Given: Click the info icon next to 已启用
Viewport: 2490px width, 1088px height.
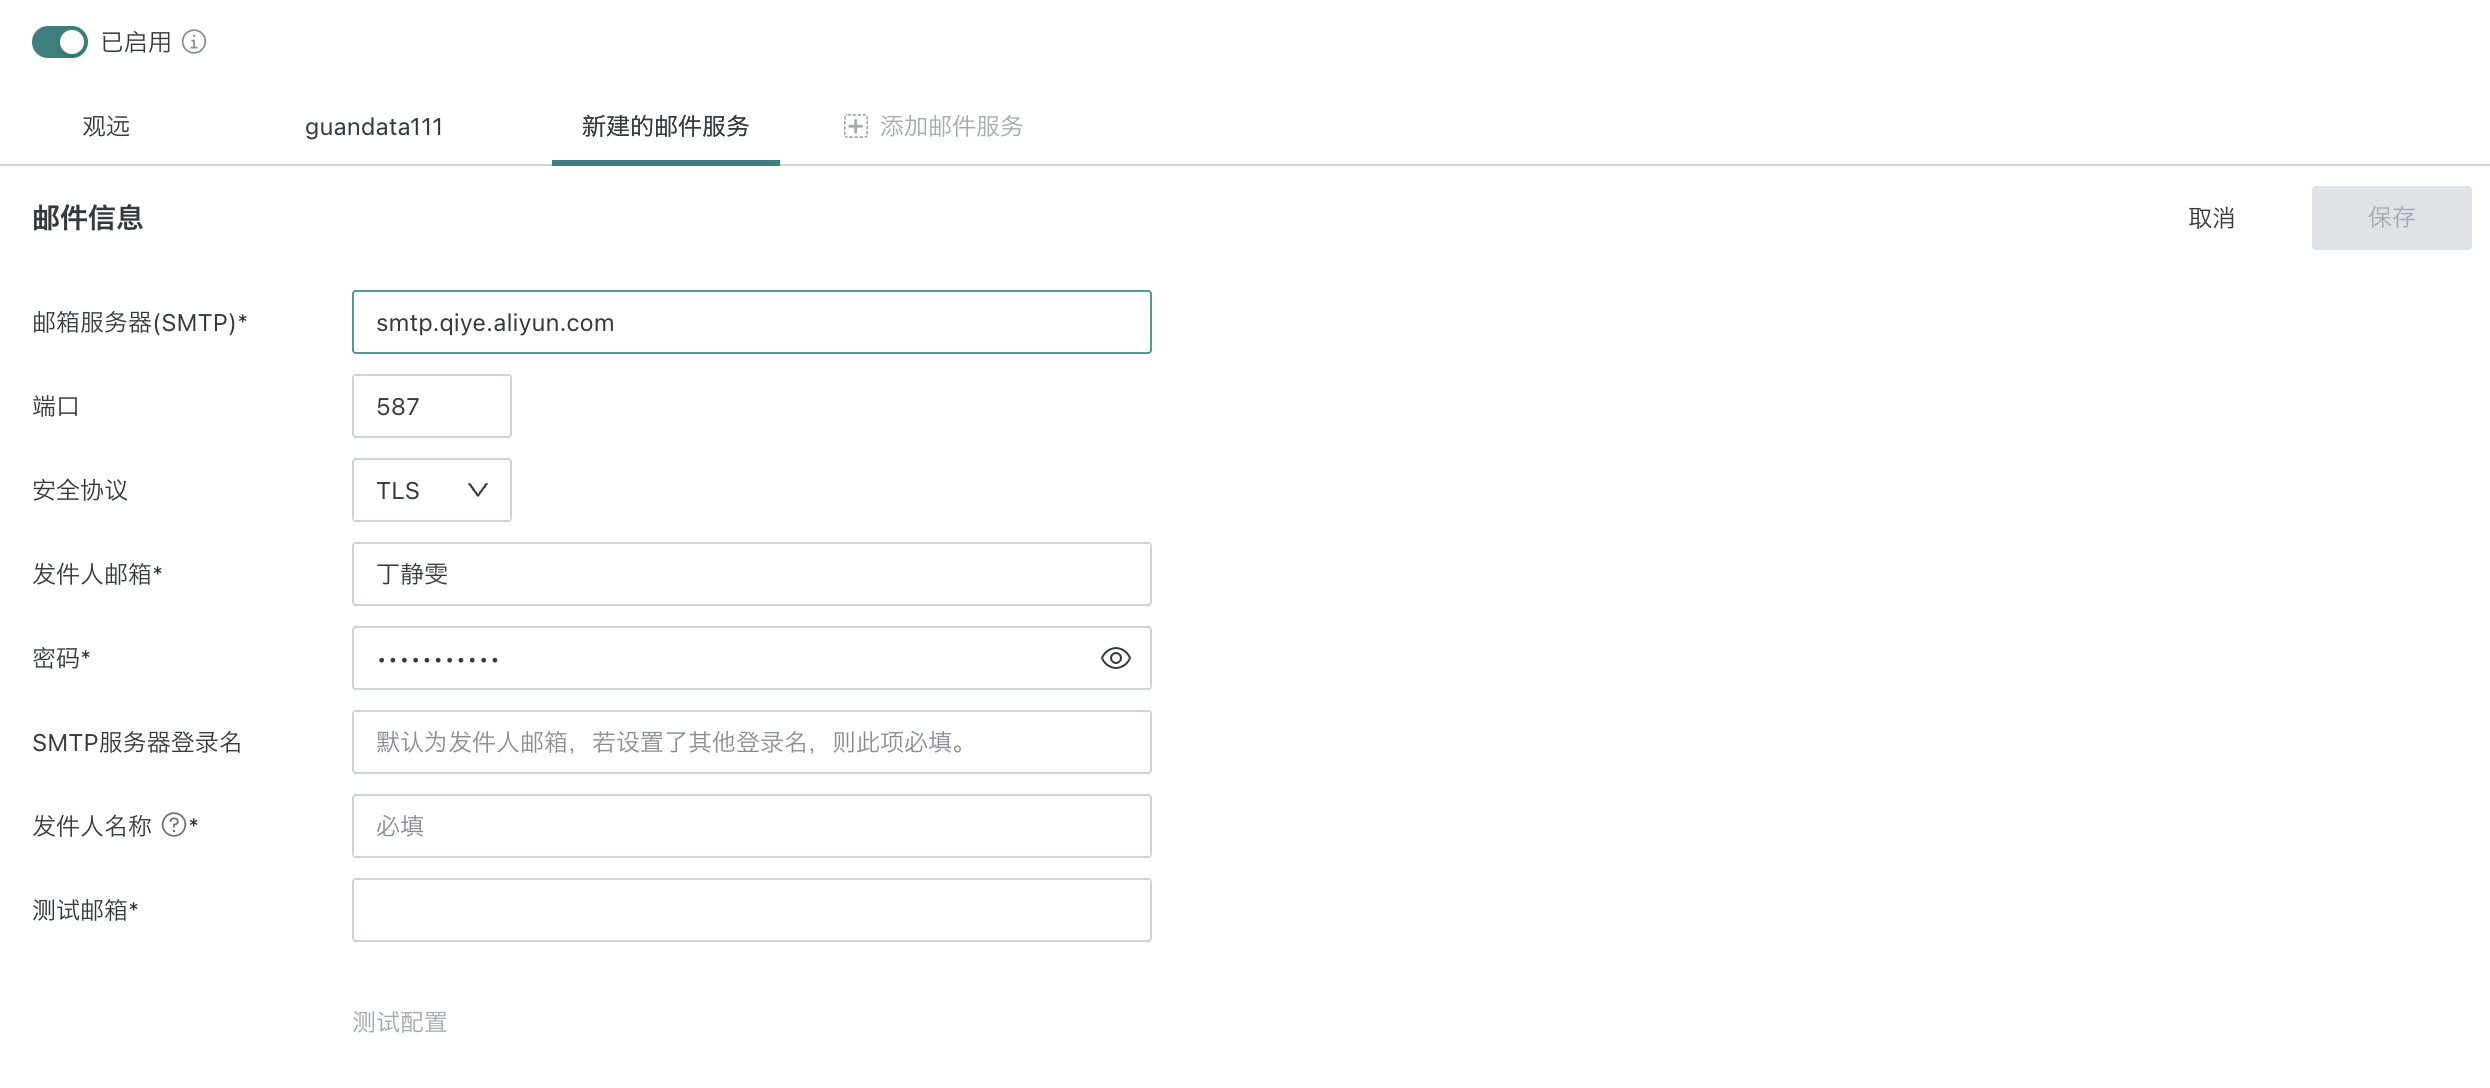Looking at the screenshot, I should (x=194, y=42).
